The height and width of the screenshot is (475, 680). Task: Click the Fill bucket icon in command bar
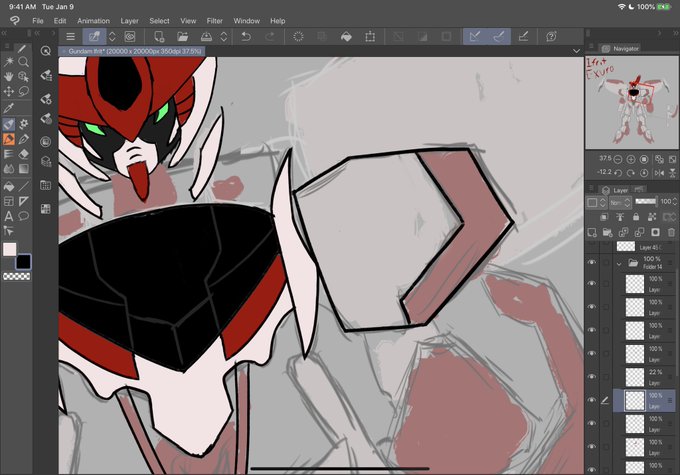(346, 36)
